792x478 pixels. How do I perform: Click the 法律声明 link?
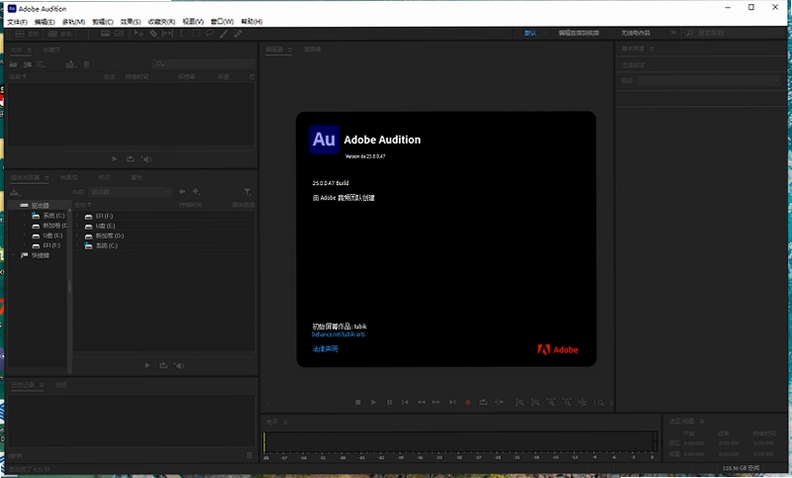point(325,349)
